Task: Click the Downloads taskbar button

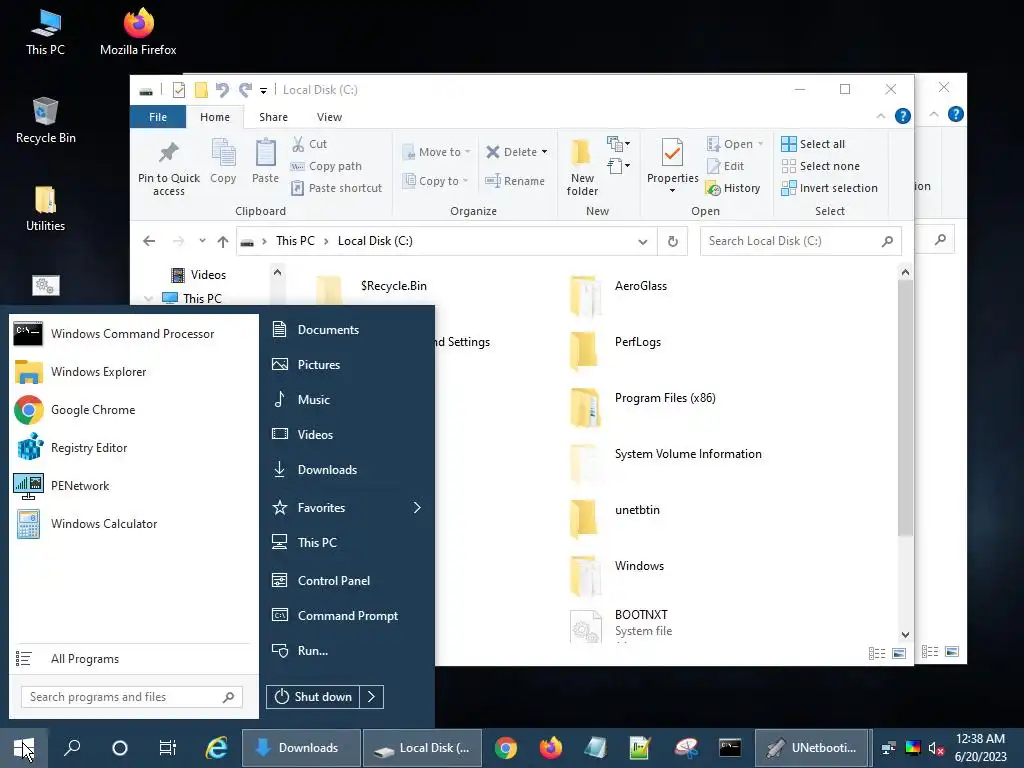Action: [301, 748]
